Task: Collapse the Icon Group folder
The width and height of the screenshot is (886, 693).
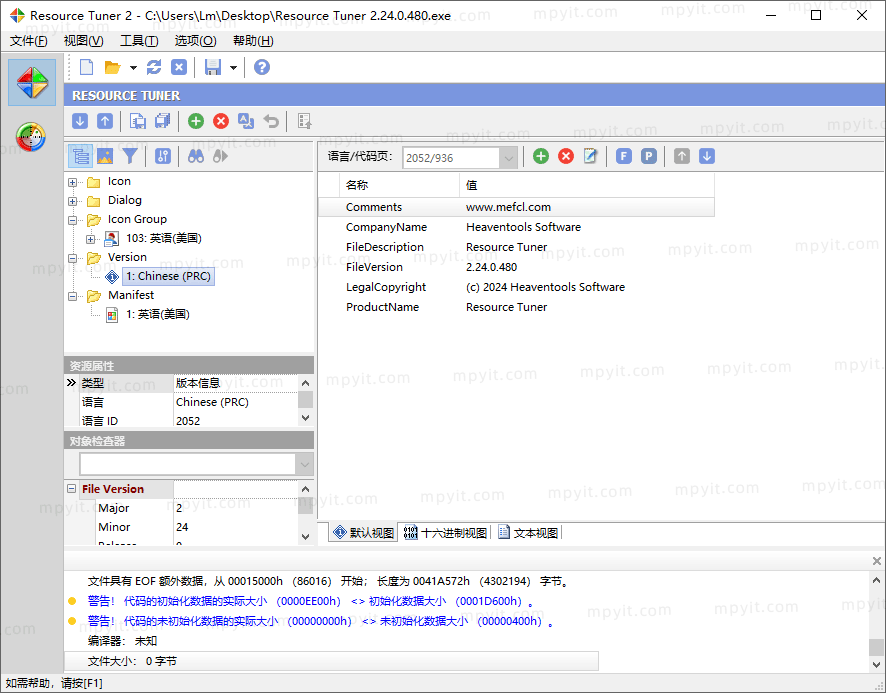Action: (72, 220)
